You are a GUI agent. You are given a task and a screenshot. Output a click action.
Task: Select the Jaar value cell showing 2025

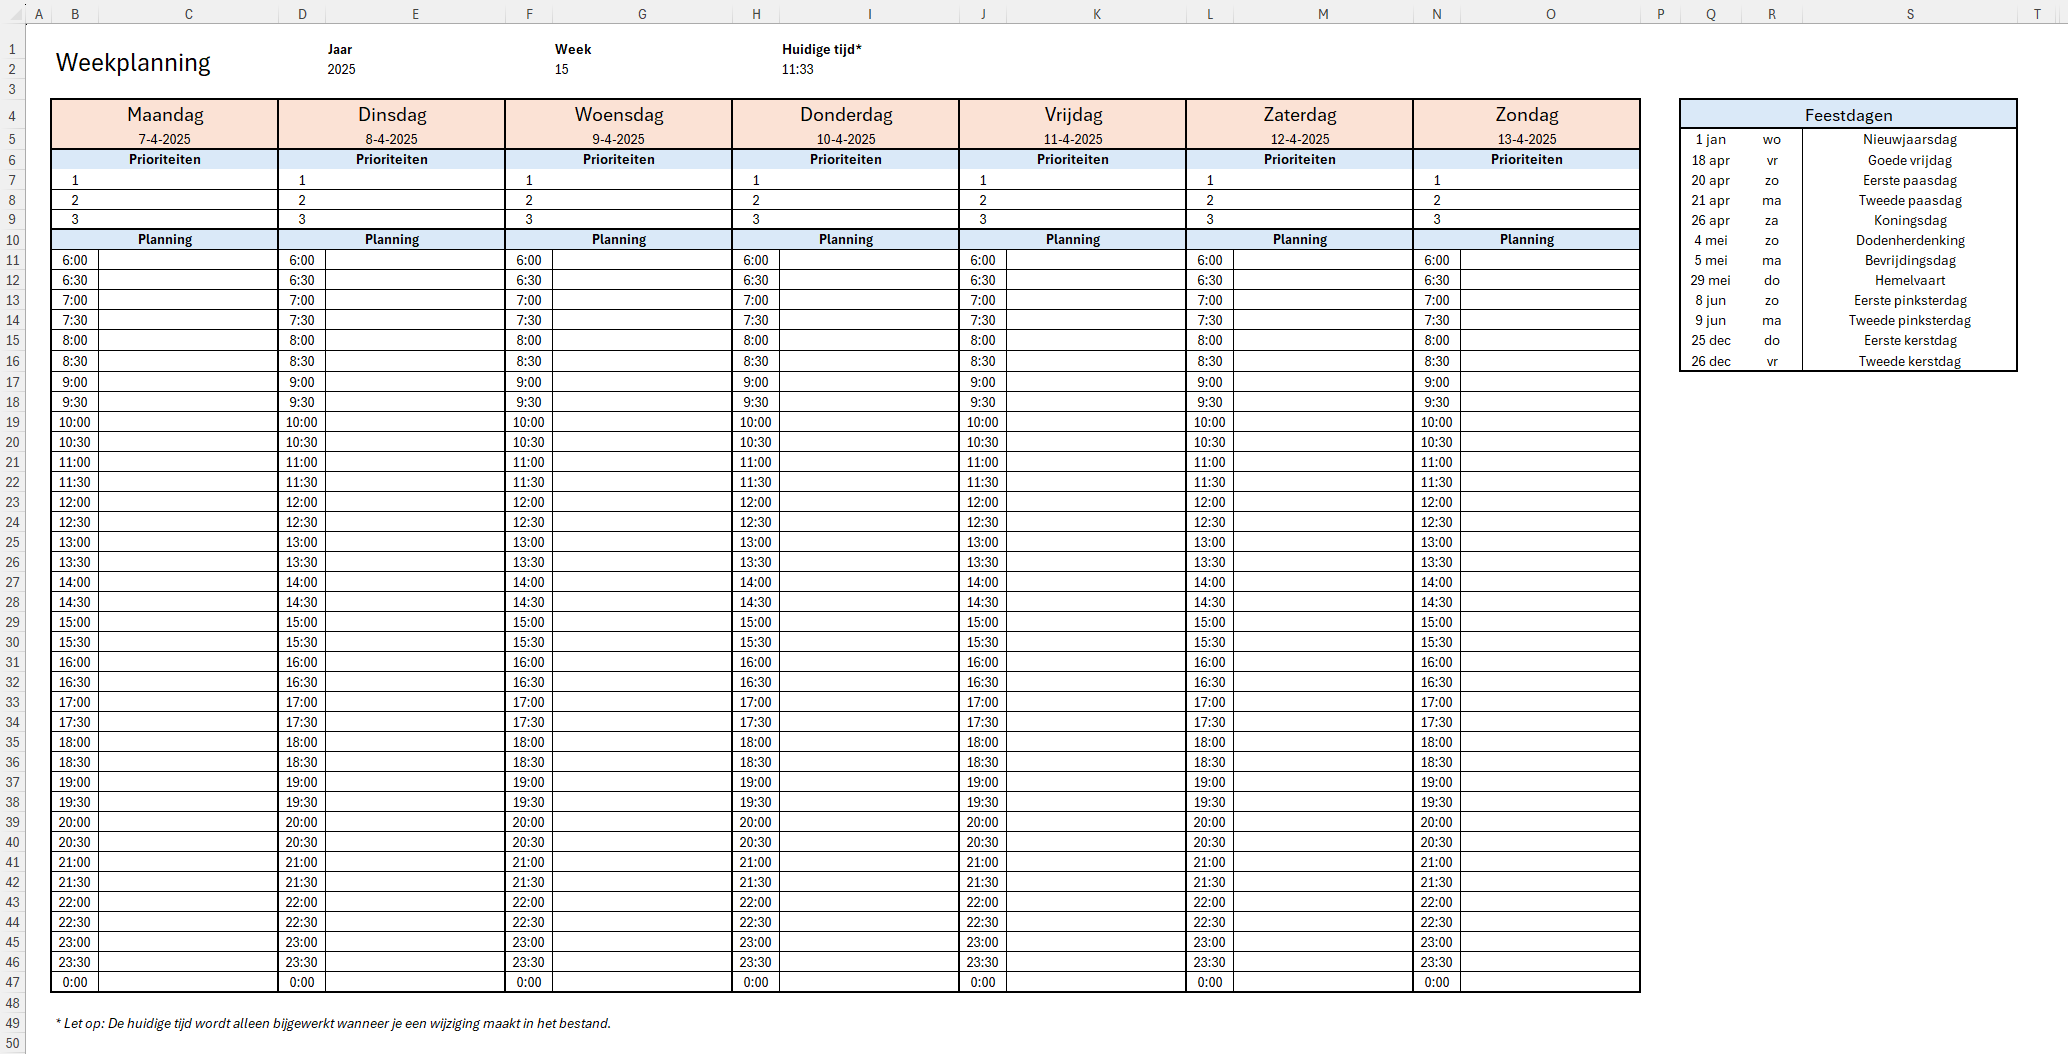coord(341,69)
